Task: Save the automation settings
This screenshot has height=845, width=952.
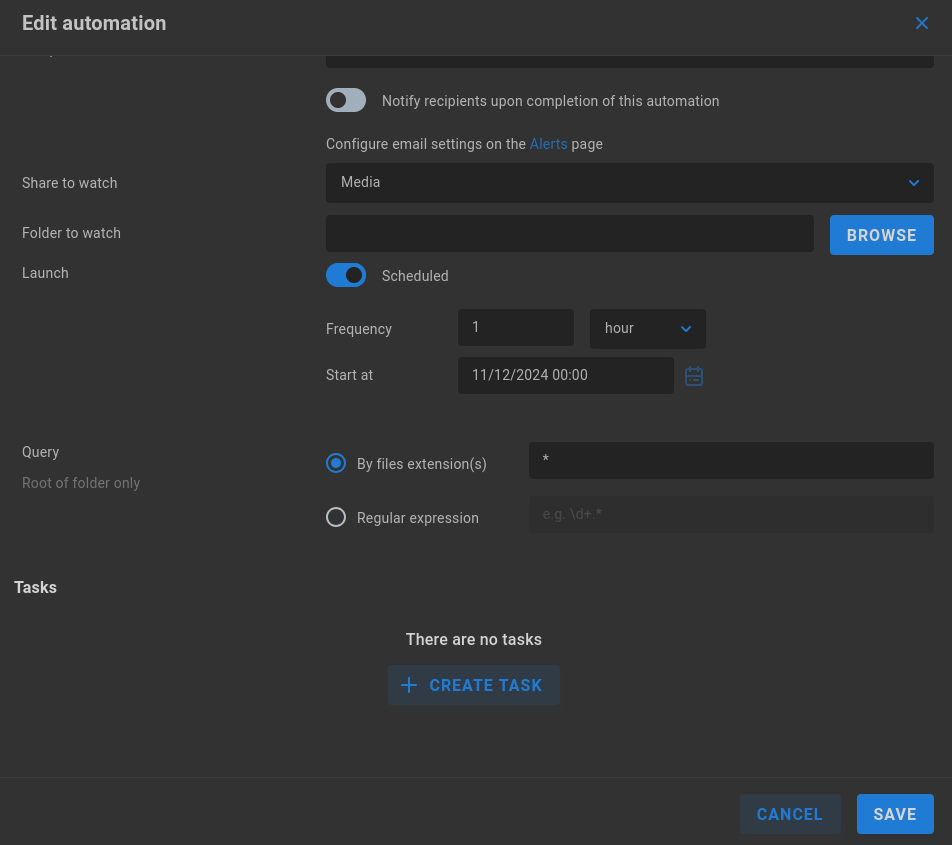Action: click(x=895, y=814)
